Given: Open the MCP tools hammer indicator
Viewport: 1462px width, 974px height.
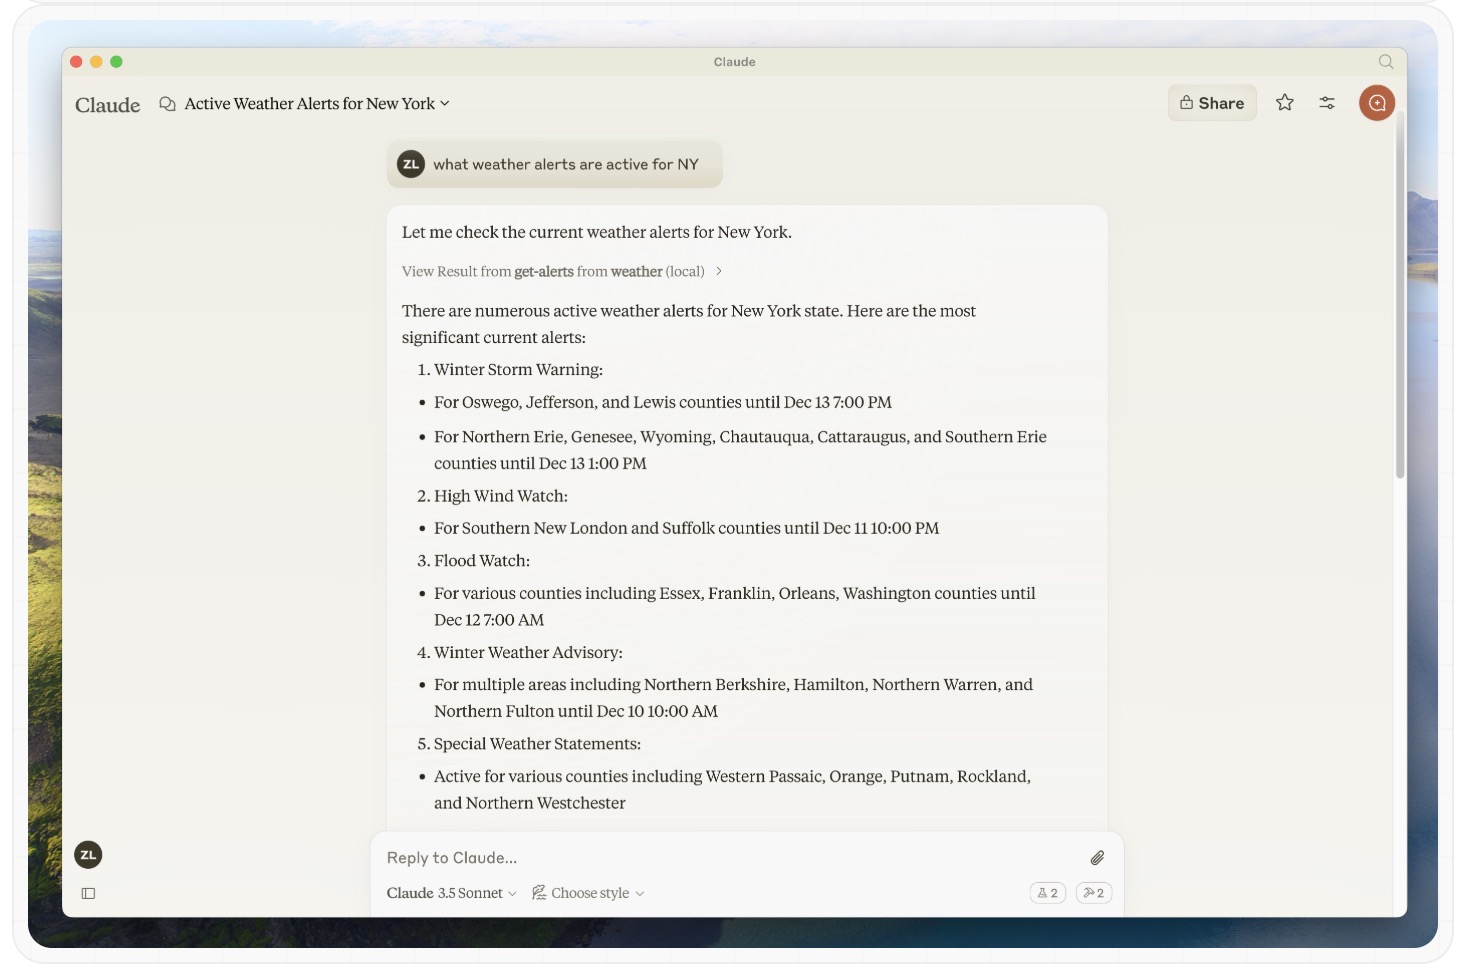Looking at the screenshot, I should [1094, 893].
